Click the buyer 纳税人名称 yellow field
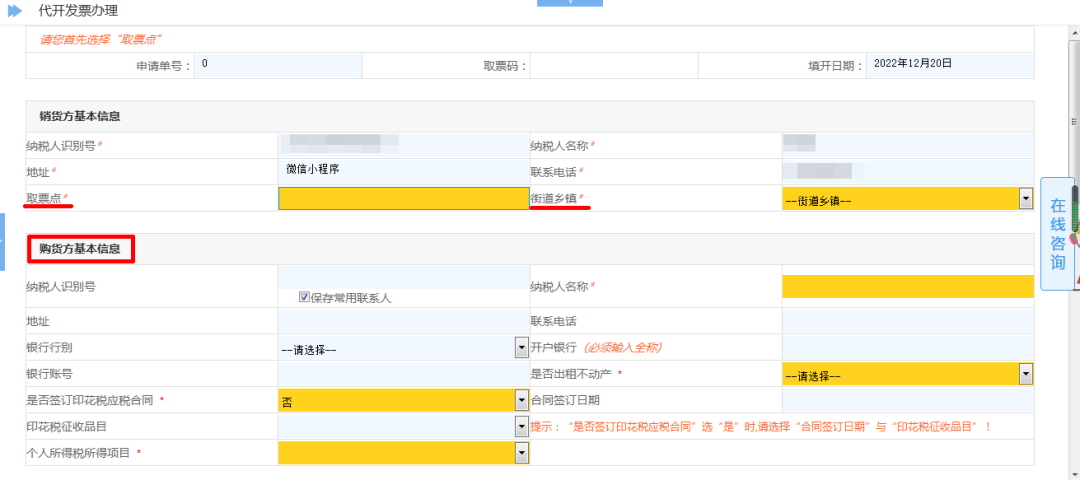1080x480 pixels. [907, 287]
